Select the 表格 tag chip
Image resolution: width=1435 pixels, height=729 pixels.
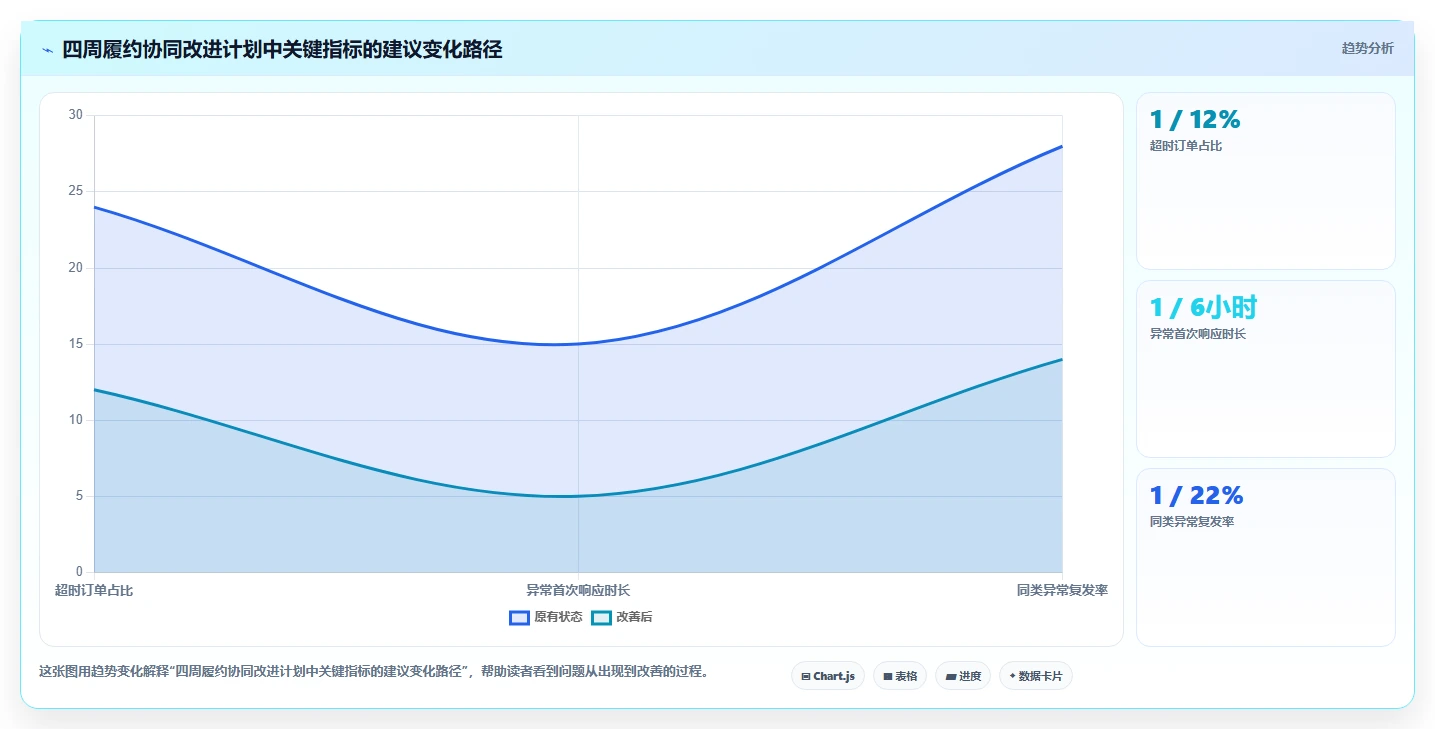coord(900,676)
